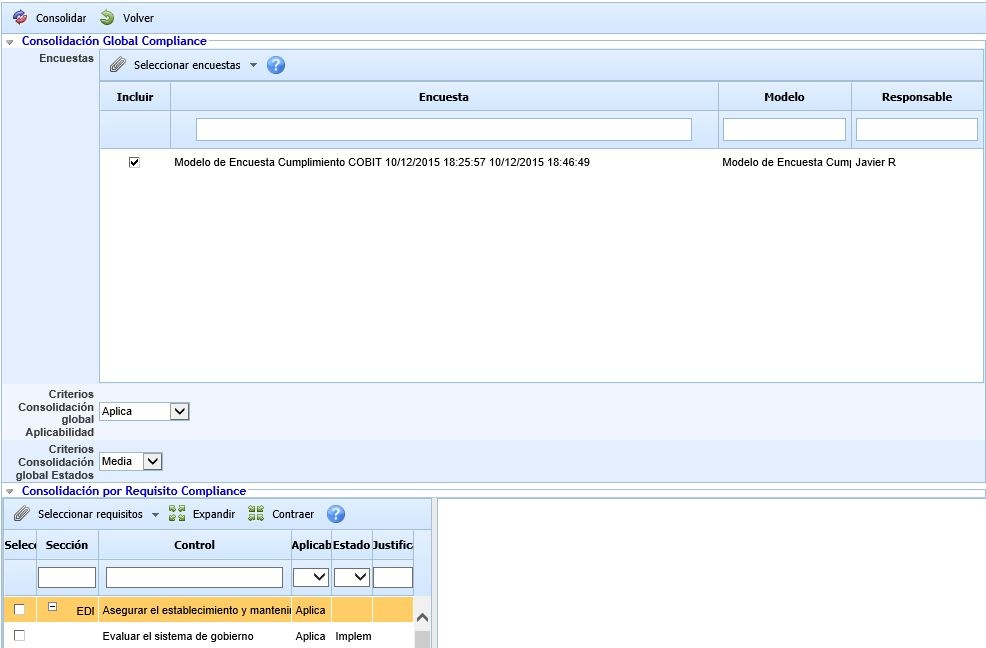
Task: Click the Consolidar gear icon
Action: pyautogui.click(x=19, y=18)
